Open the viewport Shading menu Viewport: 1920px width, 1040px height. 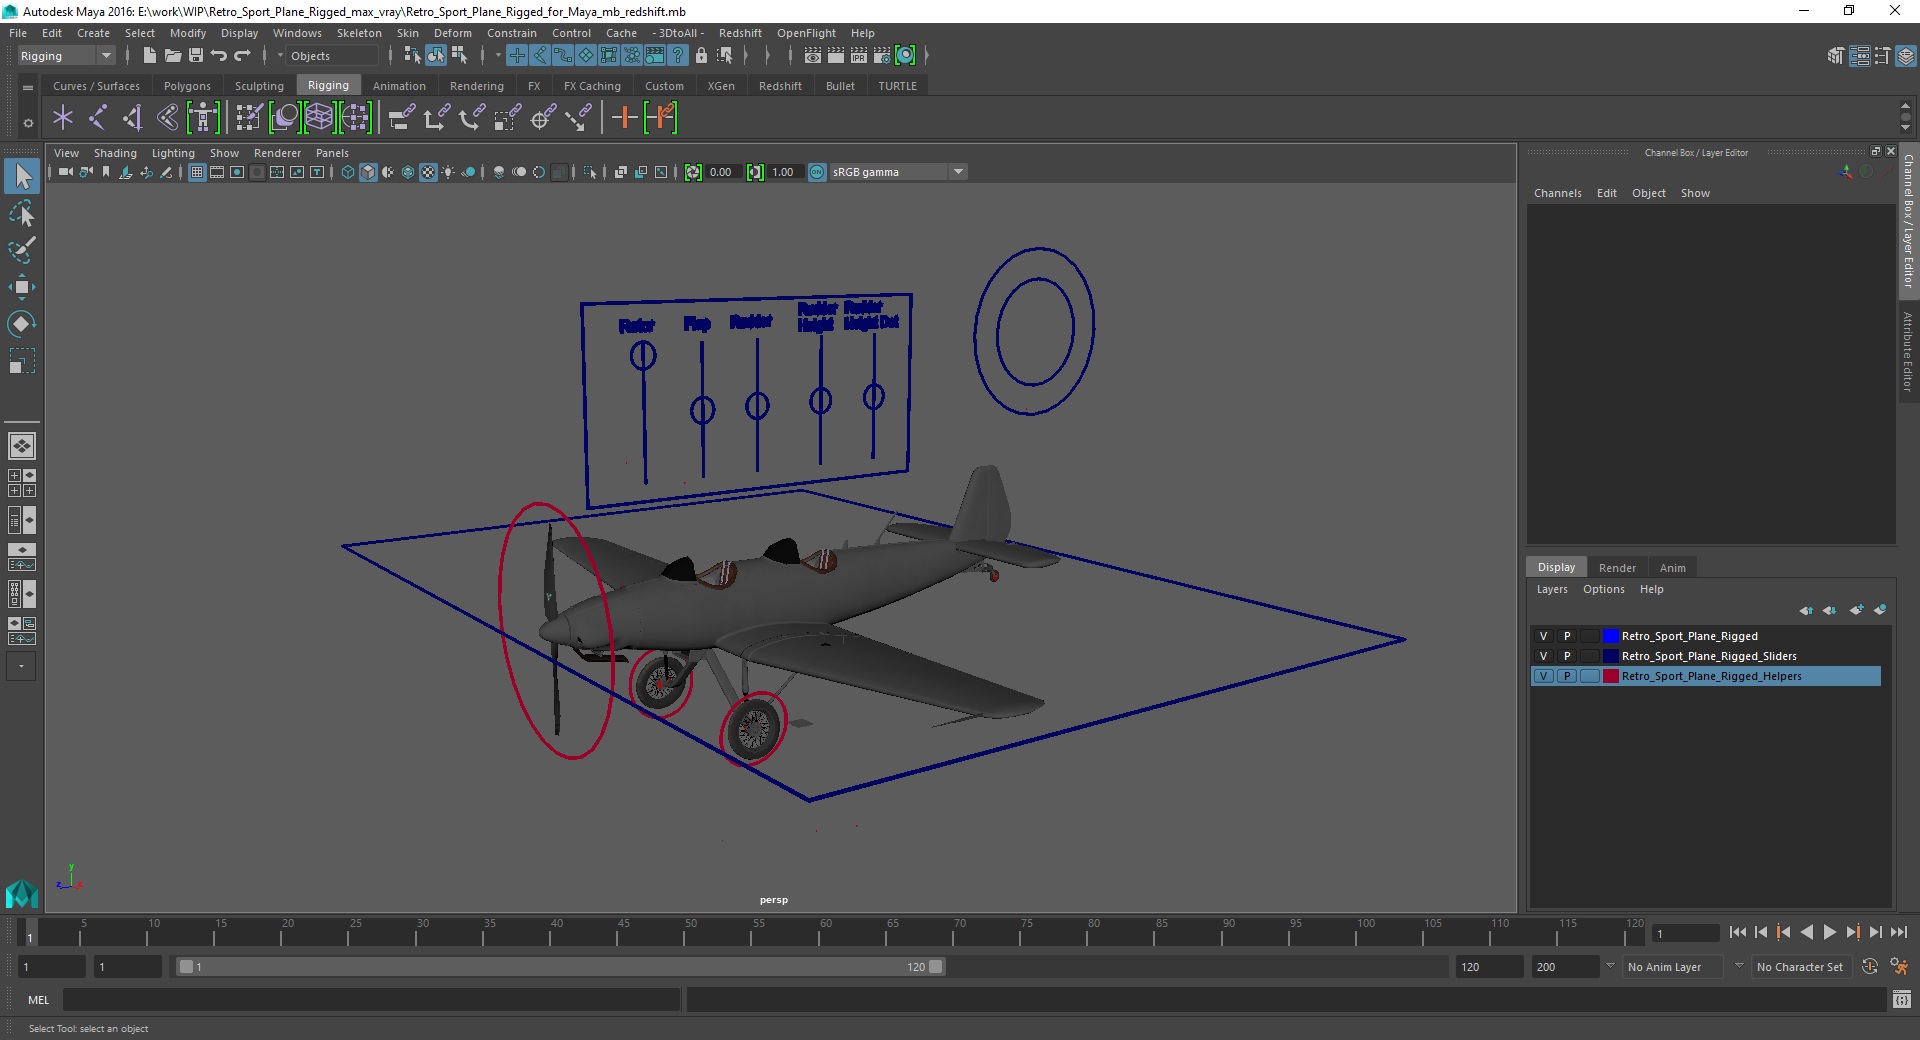pyautogui.click(x=115, y=153)
